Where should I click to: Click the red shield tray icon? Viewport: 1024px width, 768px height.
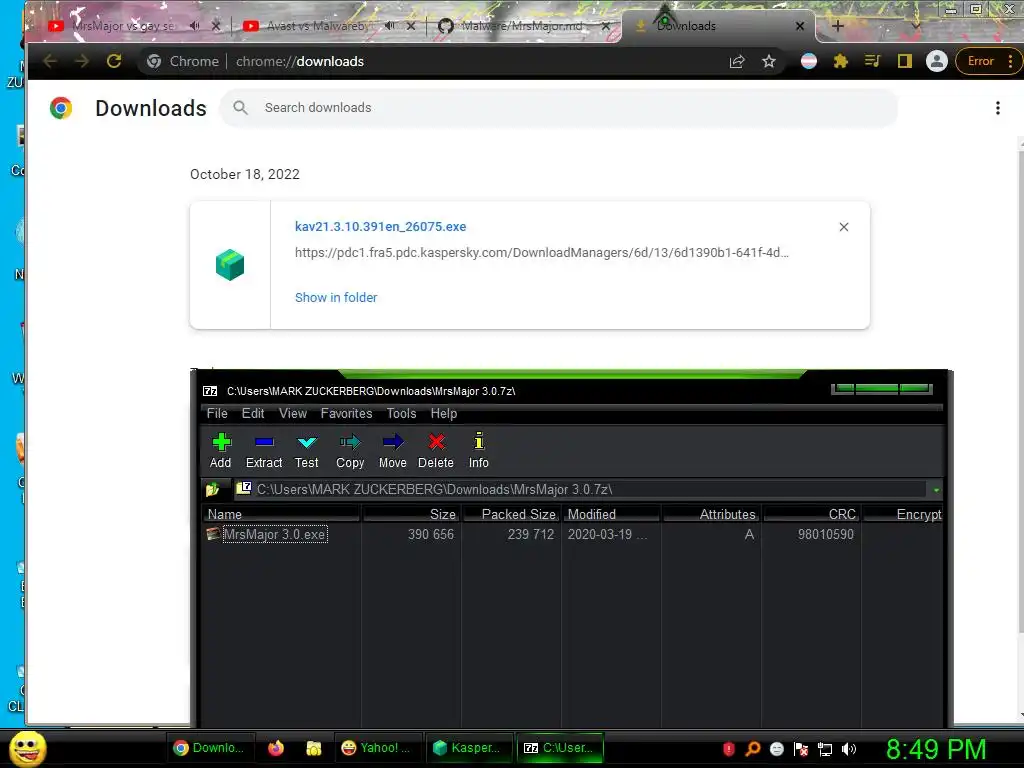coord(729,749)
